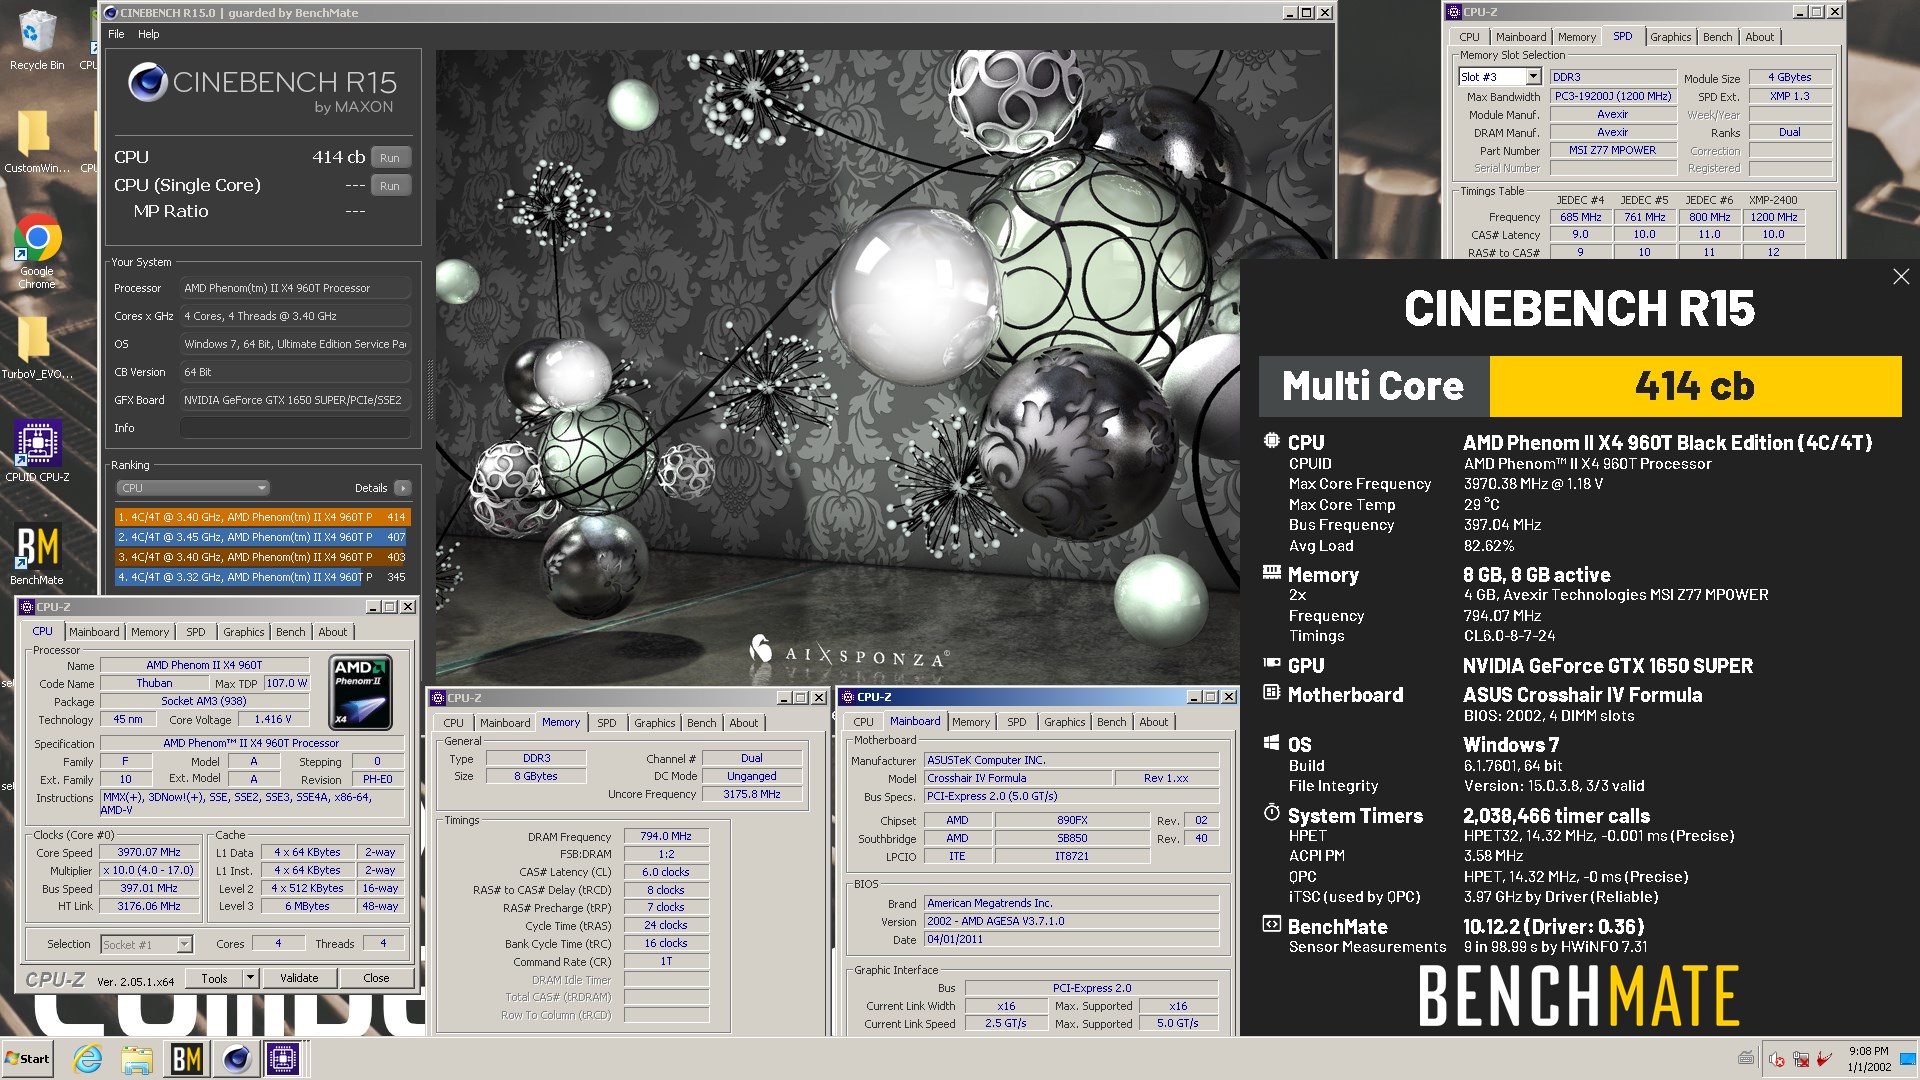The image size is (1920, 1080).
Task: Launch BenchMate desktop shortcut
Action: (37, 555)
